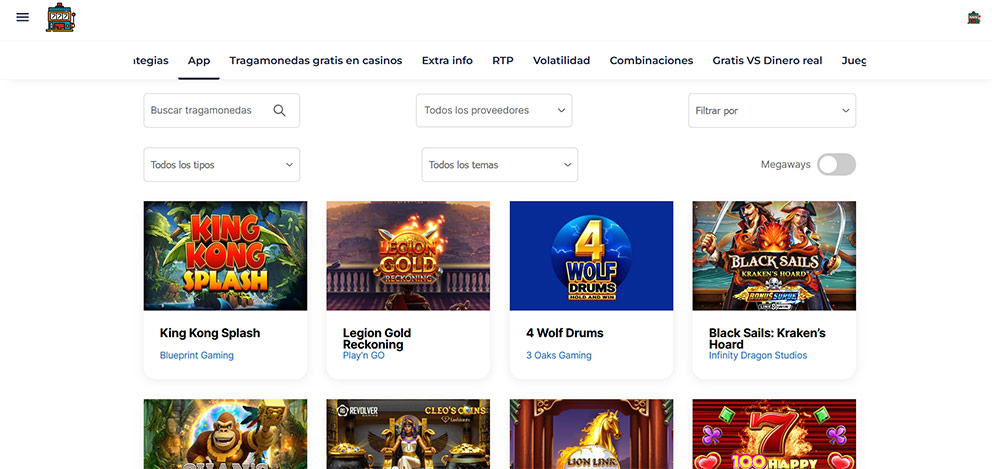Image resolution: width=992 pixels, height=469 pixels.
Task: Open the Extra info tab
Action: click(x=447, y=61)
